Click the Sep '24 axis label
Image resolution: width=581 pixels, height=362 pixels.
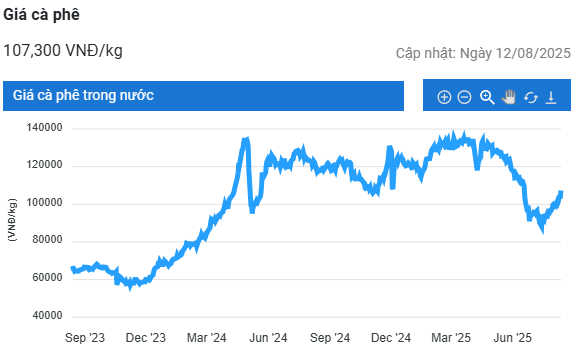330,338
